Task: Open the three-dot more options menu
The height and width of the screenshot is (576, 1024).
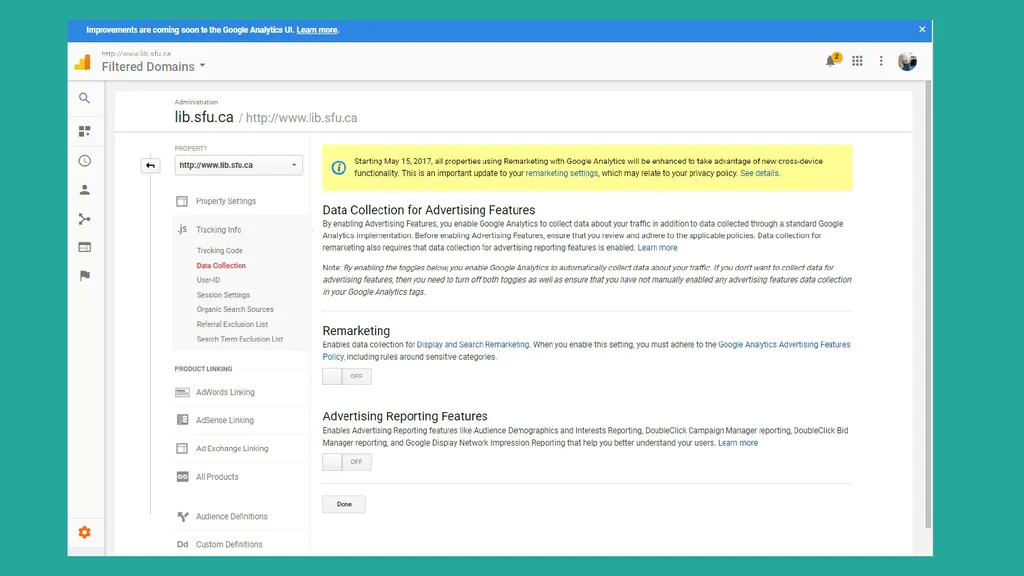Action: (x=881, y=61)
